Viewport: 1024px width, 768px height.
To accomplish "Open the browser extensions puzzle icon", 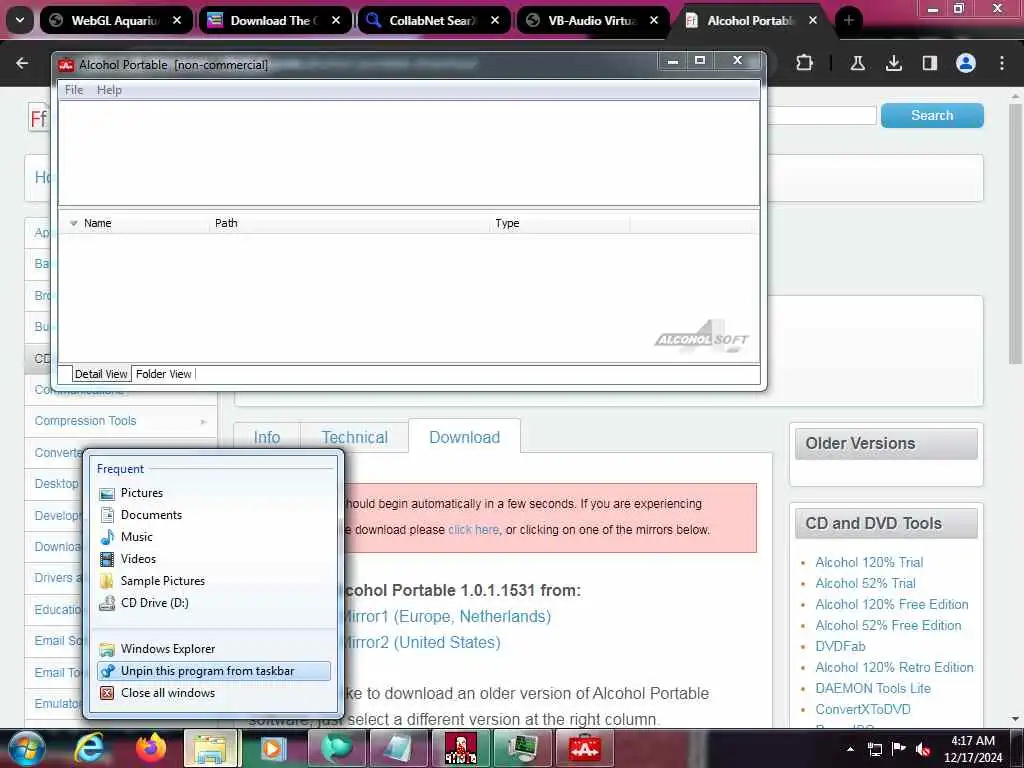I will 805,63.
